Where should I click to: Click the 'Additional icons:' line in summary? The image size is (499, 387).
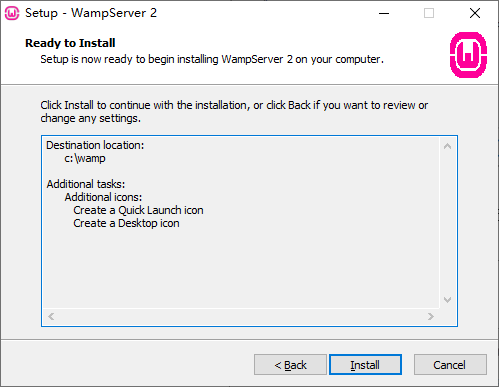point(103,197)
